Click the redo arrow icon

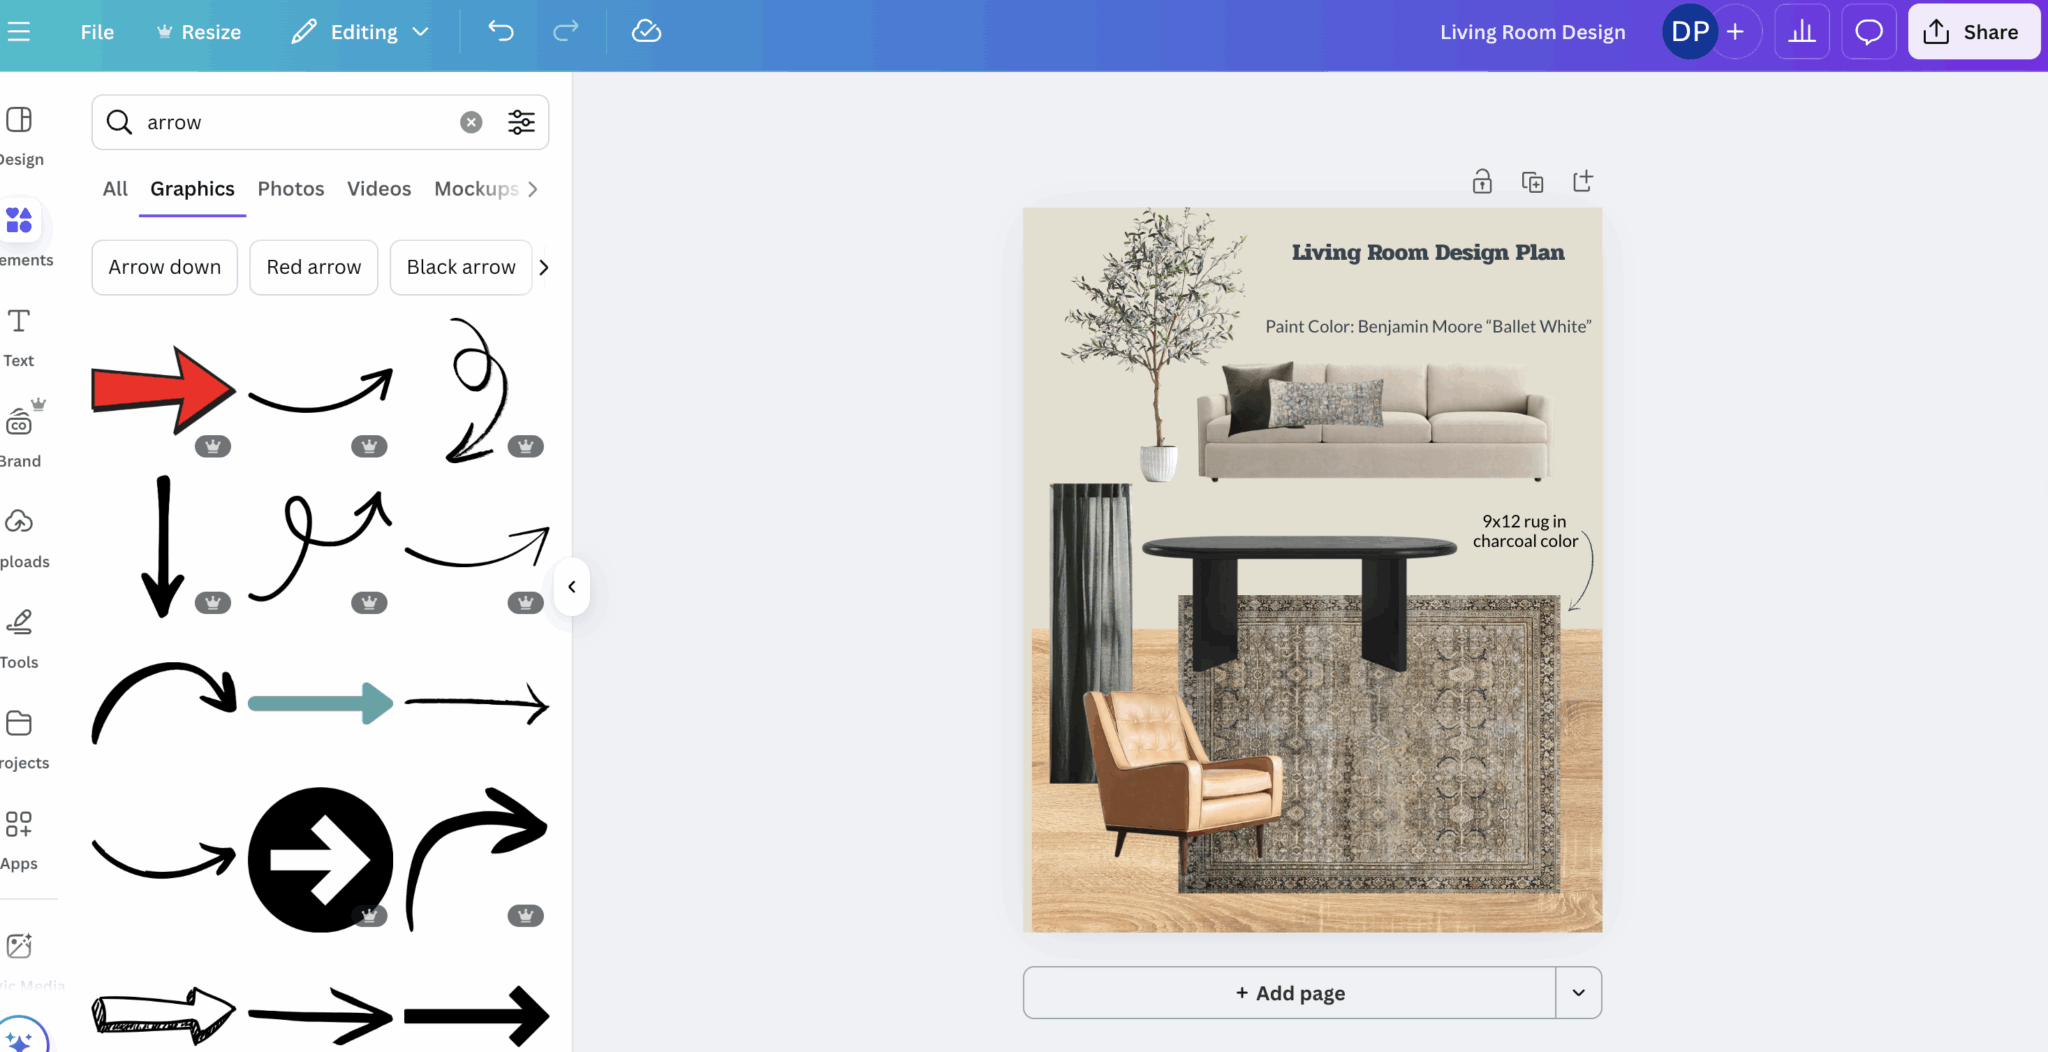click(x=566, y=32)
